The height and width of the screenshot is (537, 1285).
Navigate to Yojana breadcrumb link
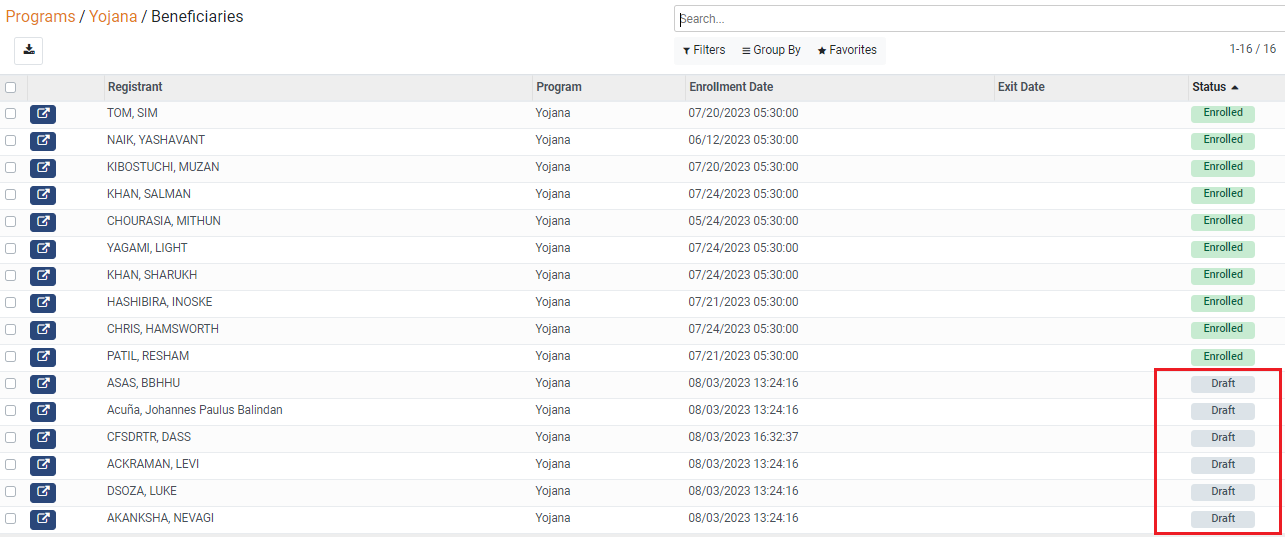pos(113,17)
